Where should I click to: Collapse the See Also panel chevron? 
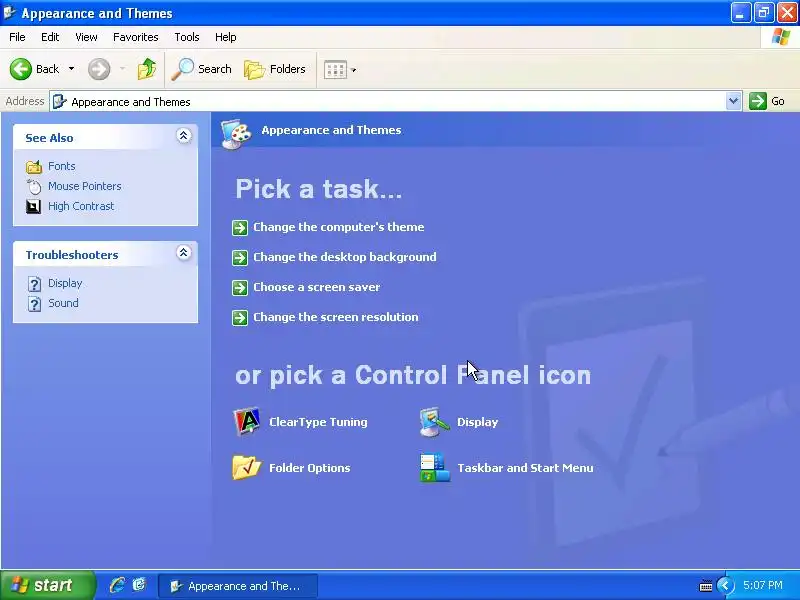[184, 136]
